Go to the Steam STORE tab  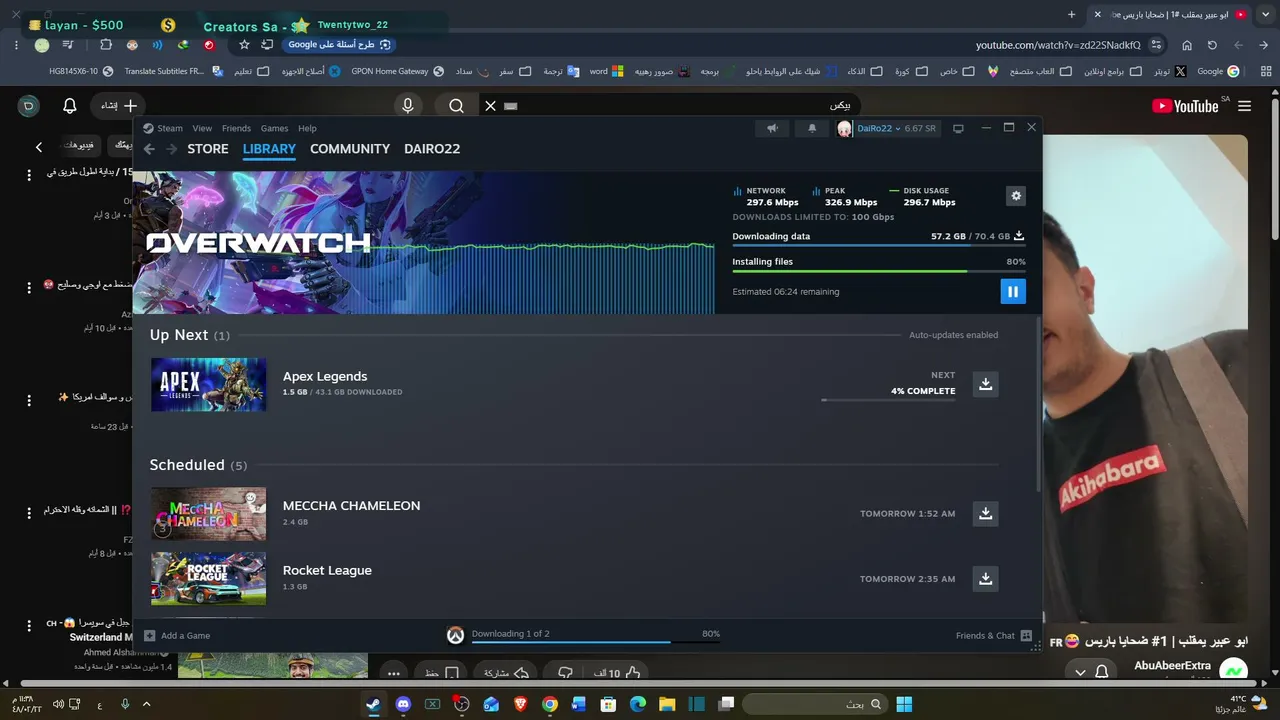click(x=208, y=149)
